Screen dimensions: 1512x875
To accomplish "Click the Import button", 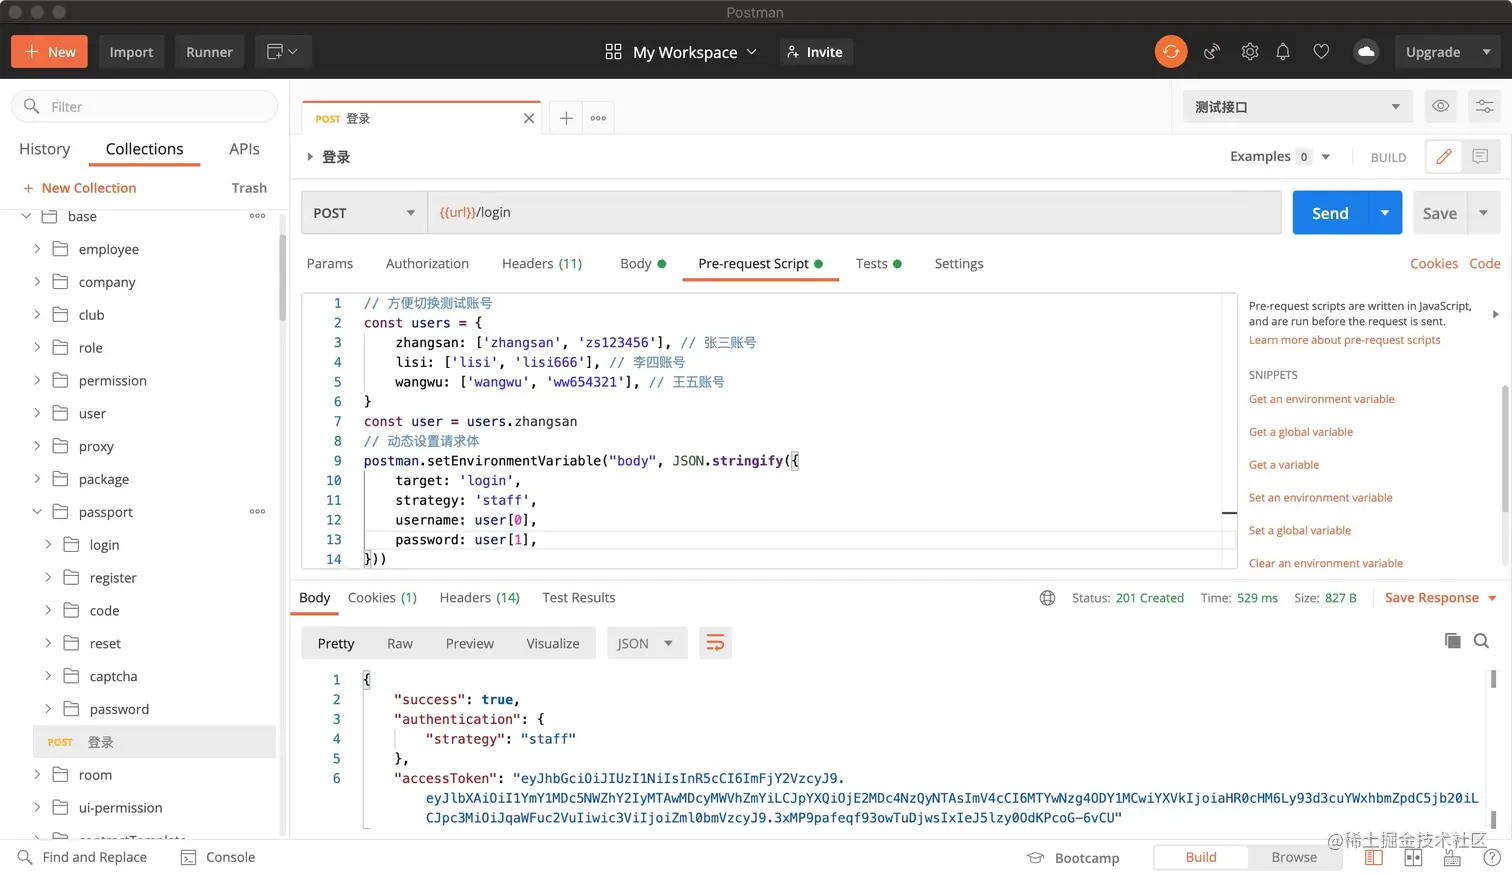I will click(131, 52).
